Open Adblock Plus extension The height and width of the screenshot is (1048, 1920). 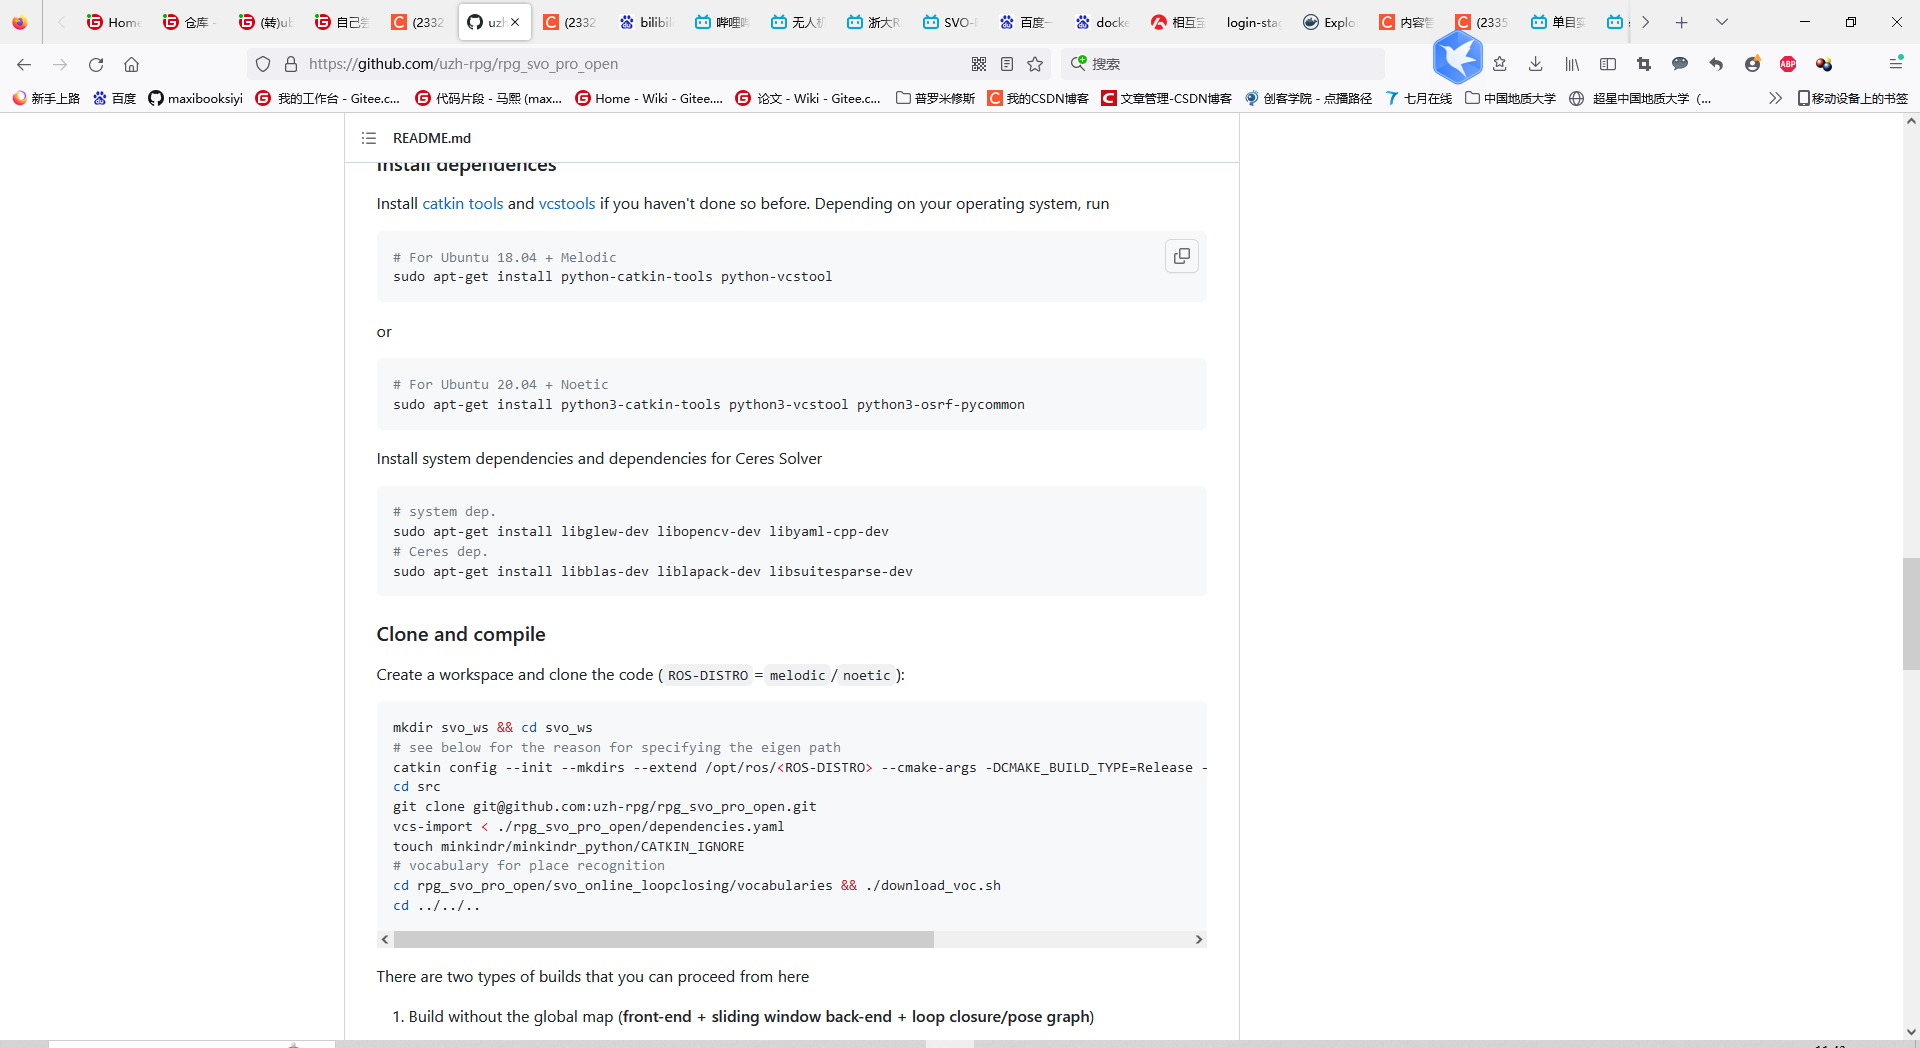point(1788,64)
